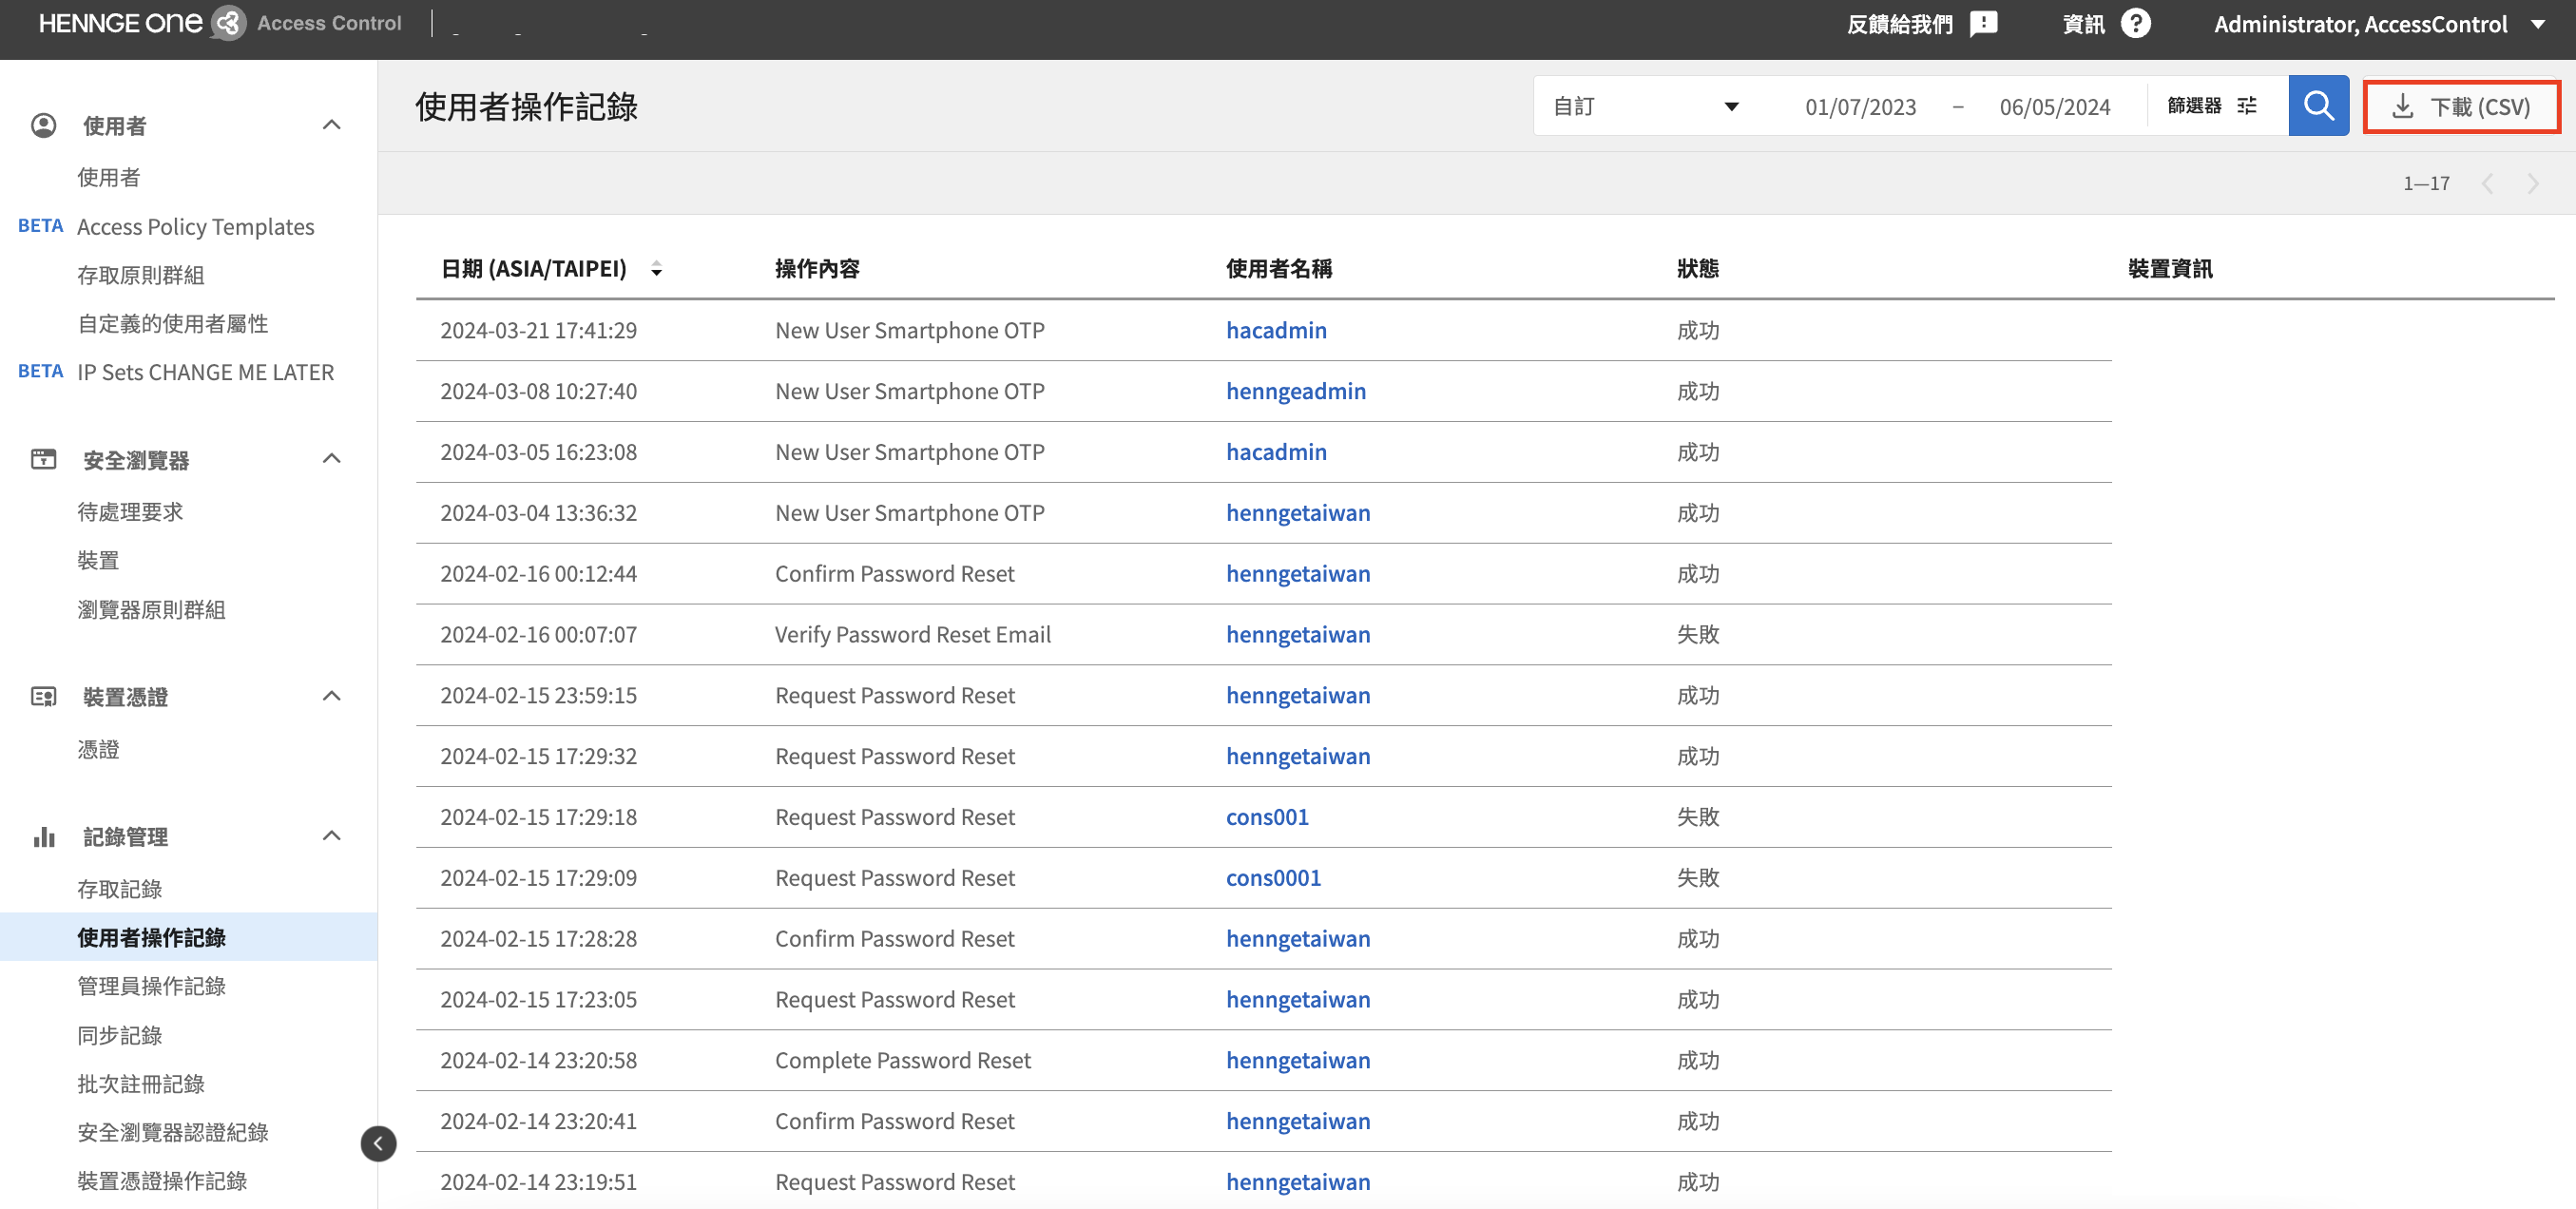Viewport: 2576px width, 1209px height.
Task: Open 瀏覽器原則群組 in sidebar
Action: coord(152,609)
